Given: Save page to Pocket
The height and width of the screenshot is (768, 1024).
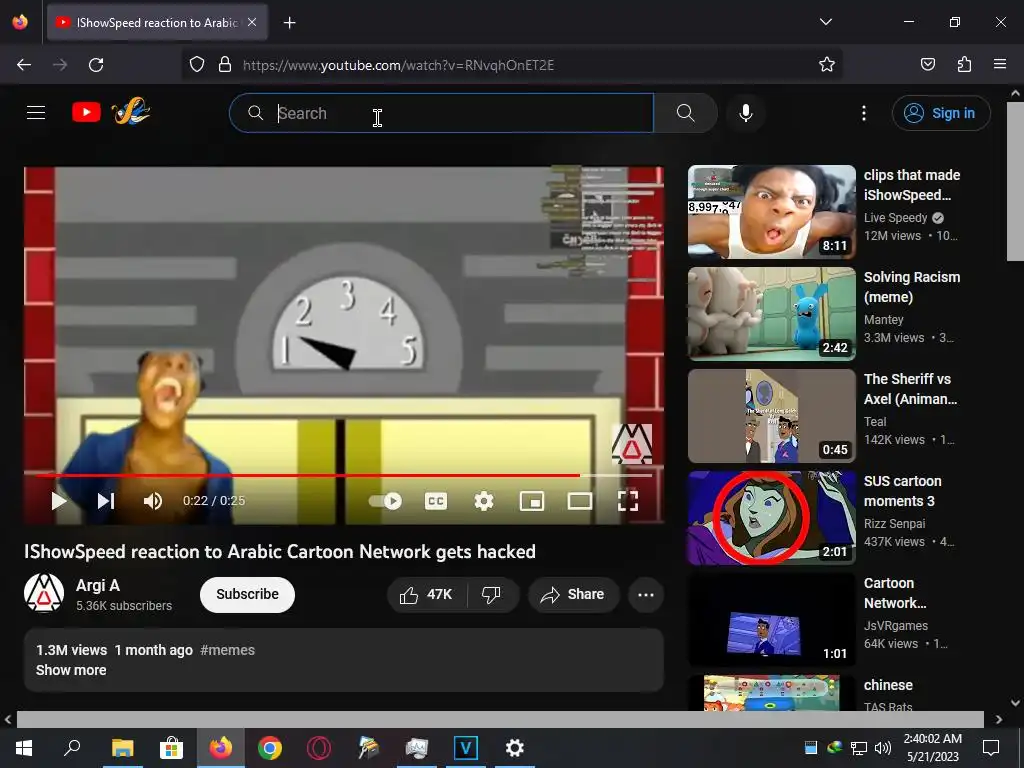Looking at the screenshot, I should coord(927,65).
